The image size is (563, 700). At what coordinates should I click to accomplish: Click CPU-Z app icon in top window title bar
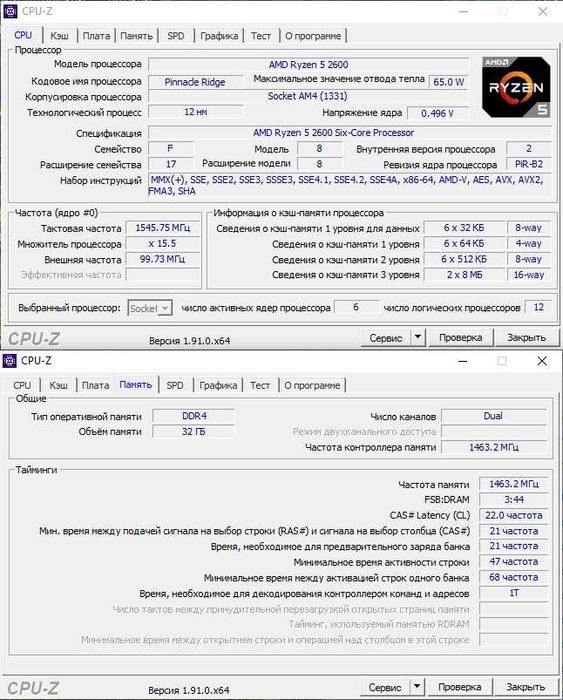tap(10, 11)
